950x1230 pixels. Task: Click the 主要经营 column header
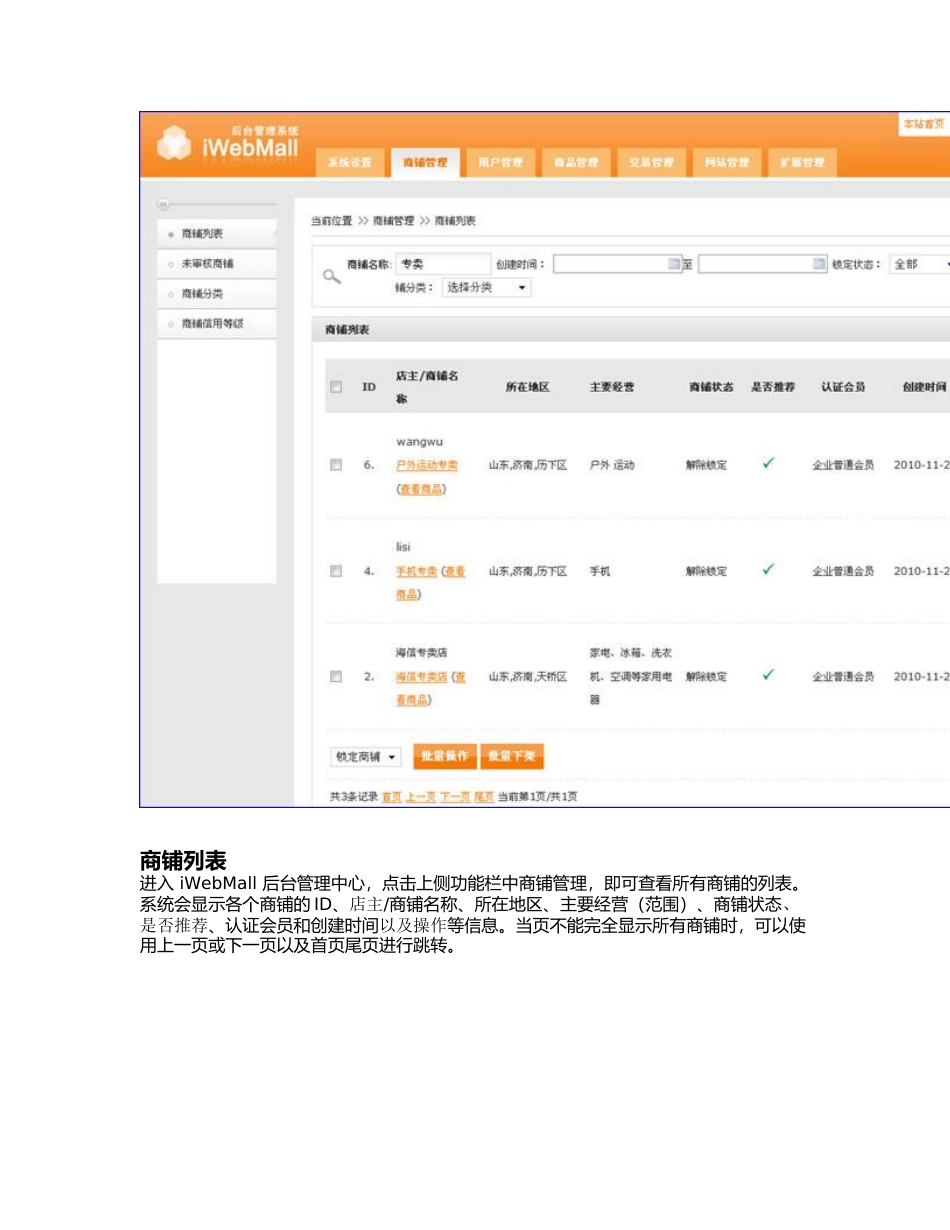[611, 387]
